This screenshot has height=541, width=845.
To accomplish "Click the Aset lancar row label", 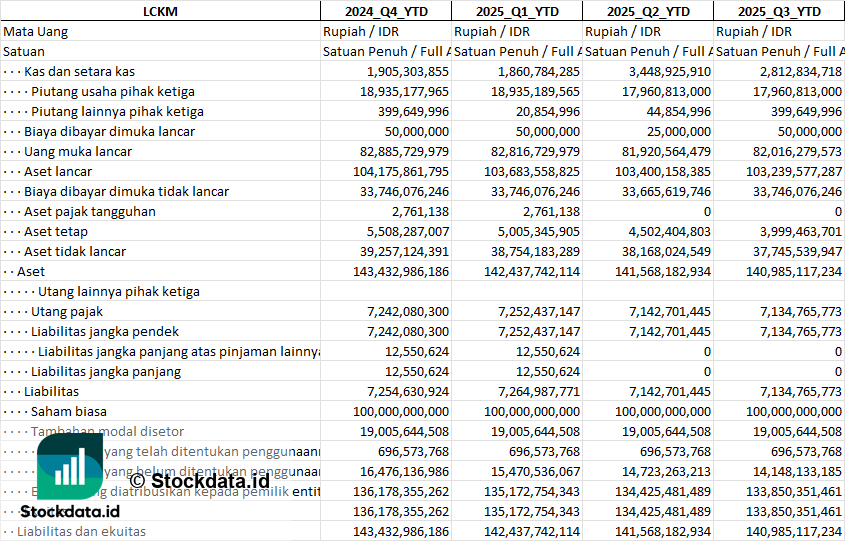I will click(x=58, y=171).
